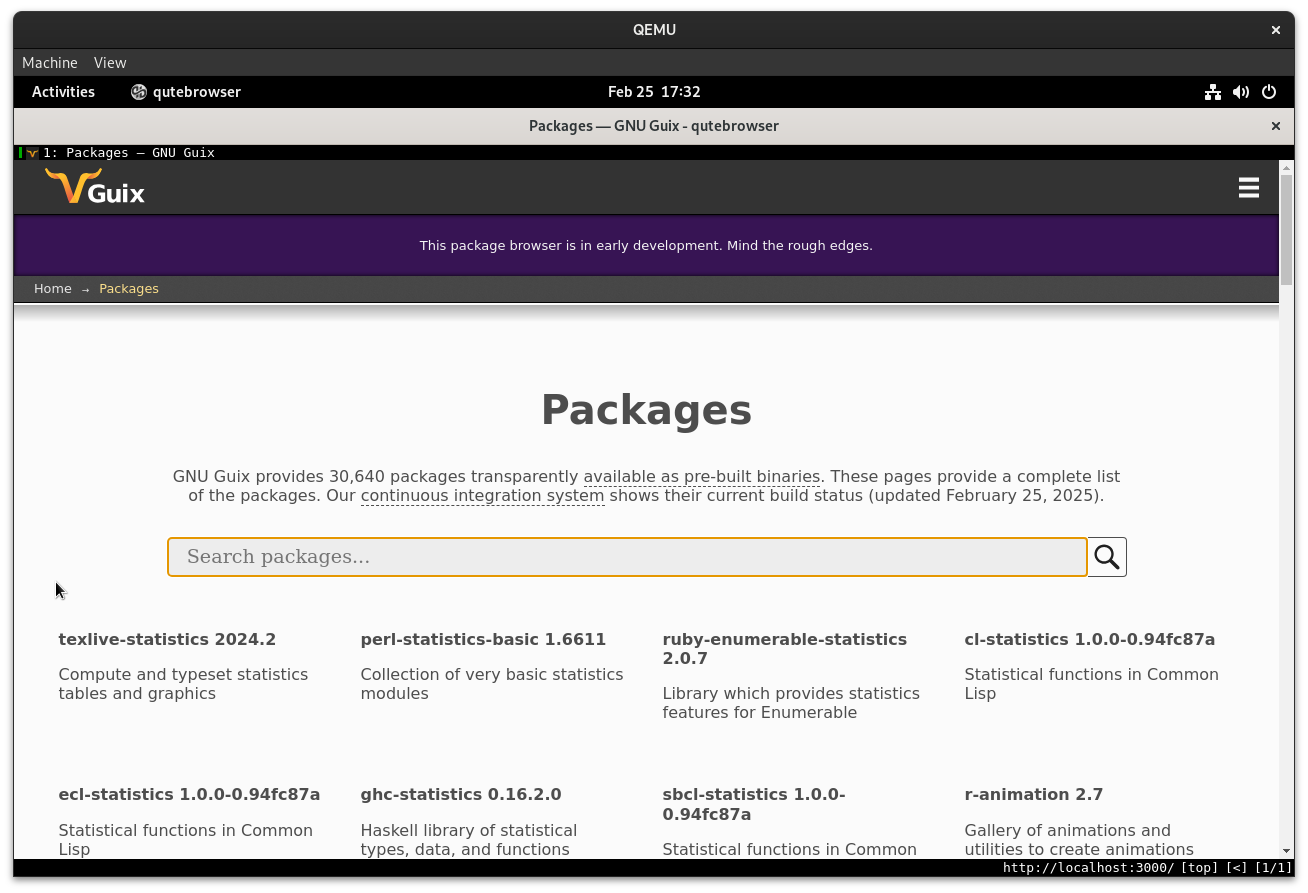Screen dimensions: 1308x893
Task: Click the page vertical scrollbar thumb
Action: (1286, 229)
